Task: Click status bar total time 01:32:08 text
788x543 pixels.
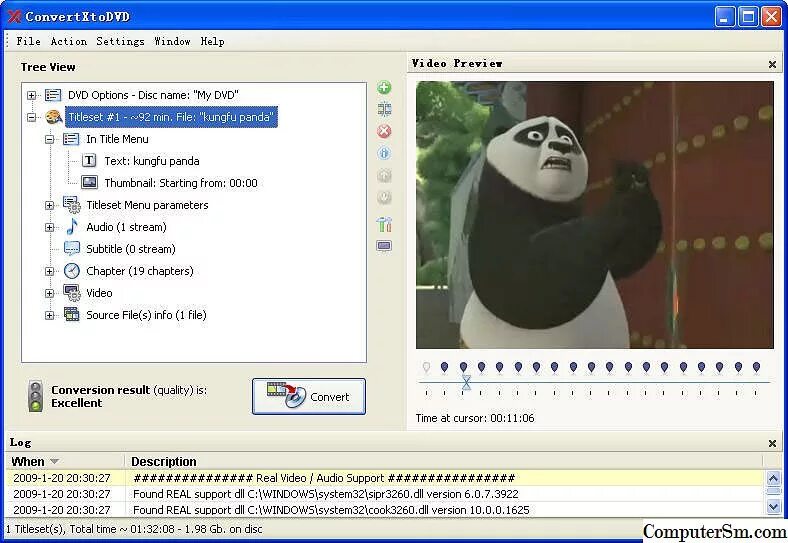Action: (133, 529)
